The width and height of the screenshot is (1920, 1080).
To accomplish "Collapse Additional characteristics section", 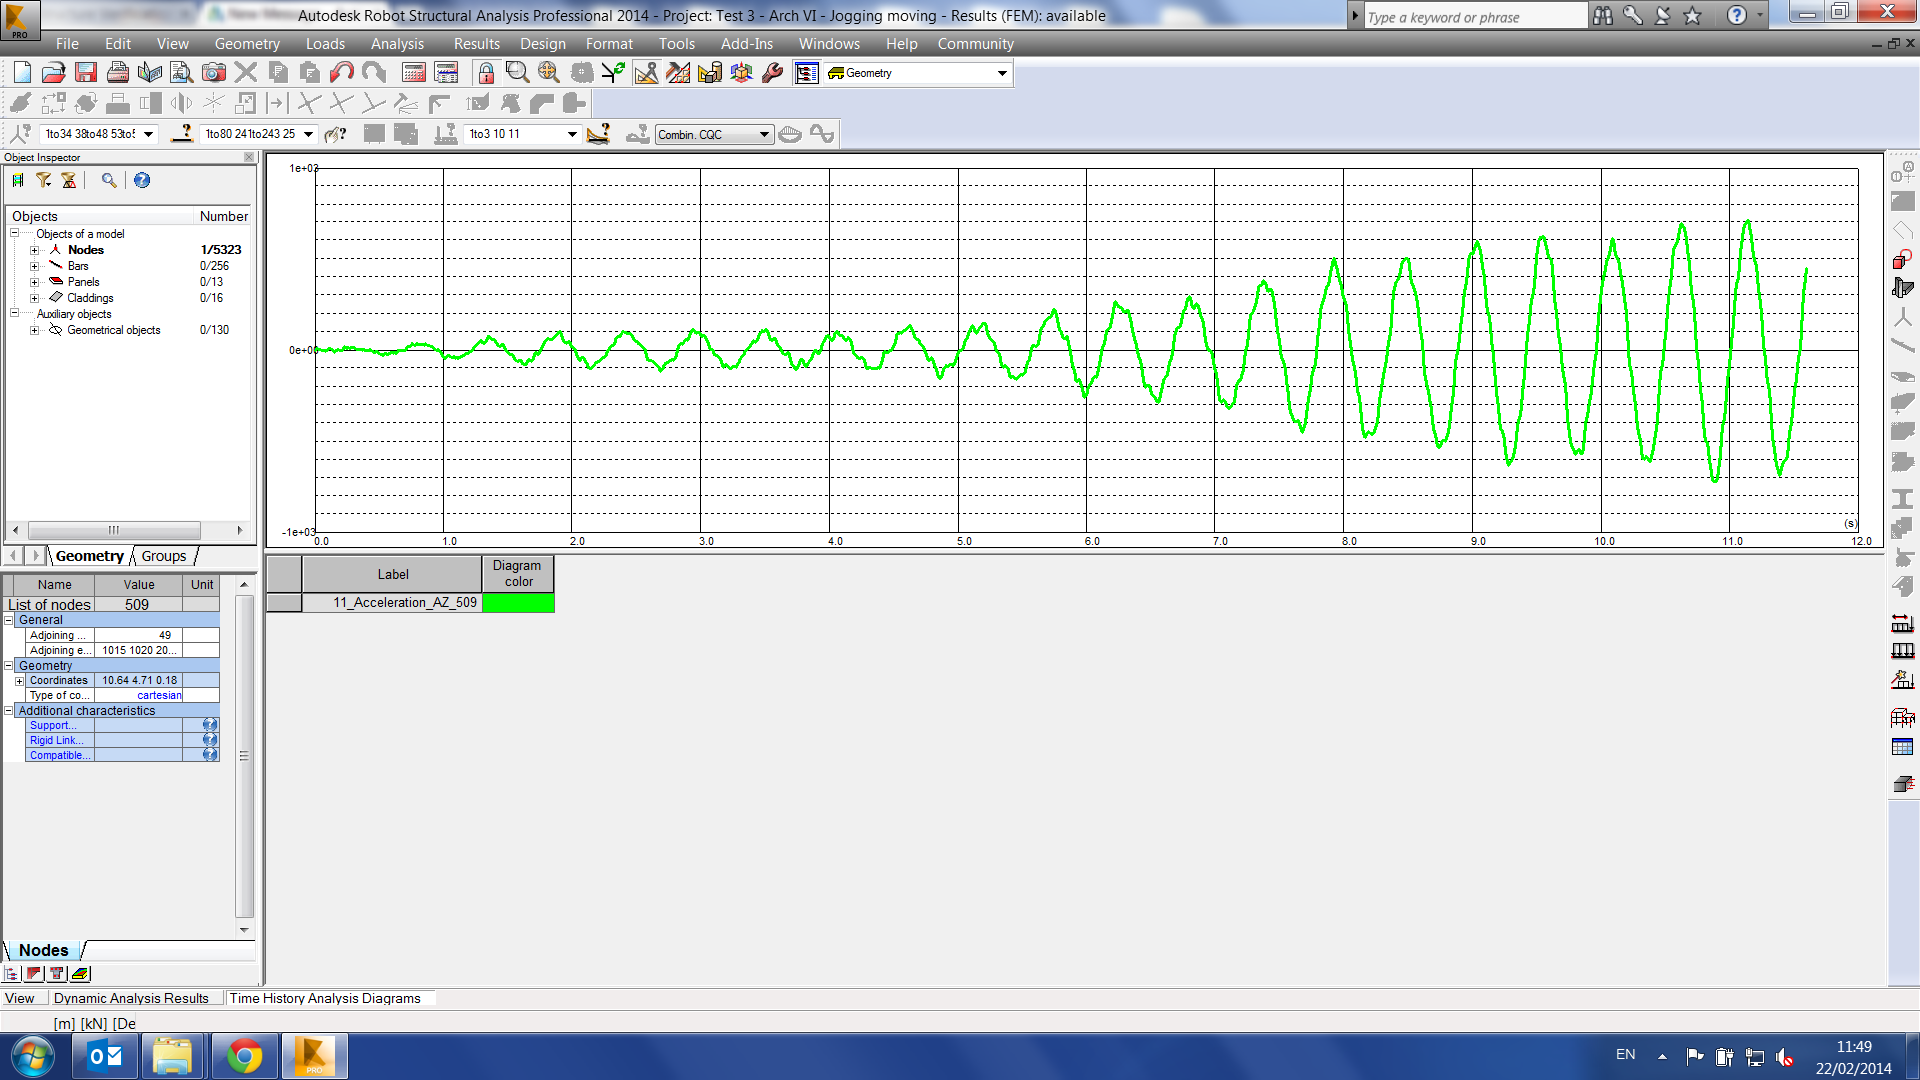I will (9, 711).
